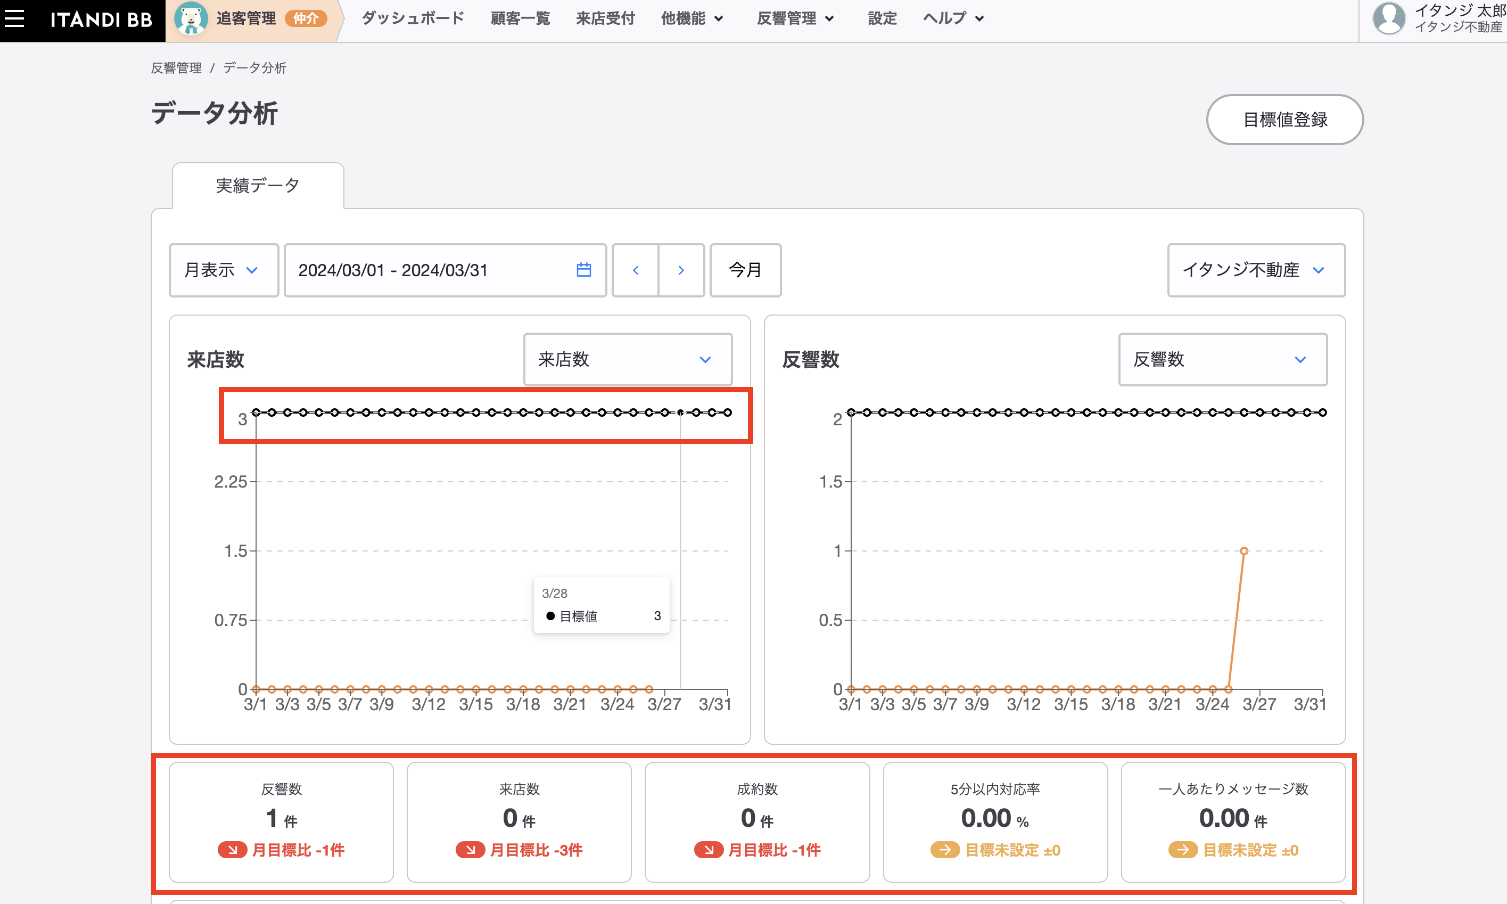The height and width of the screenshot is (904, 1507).
Task: Click the 5分以内対応率 summary card
Action: coord(995,822)
